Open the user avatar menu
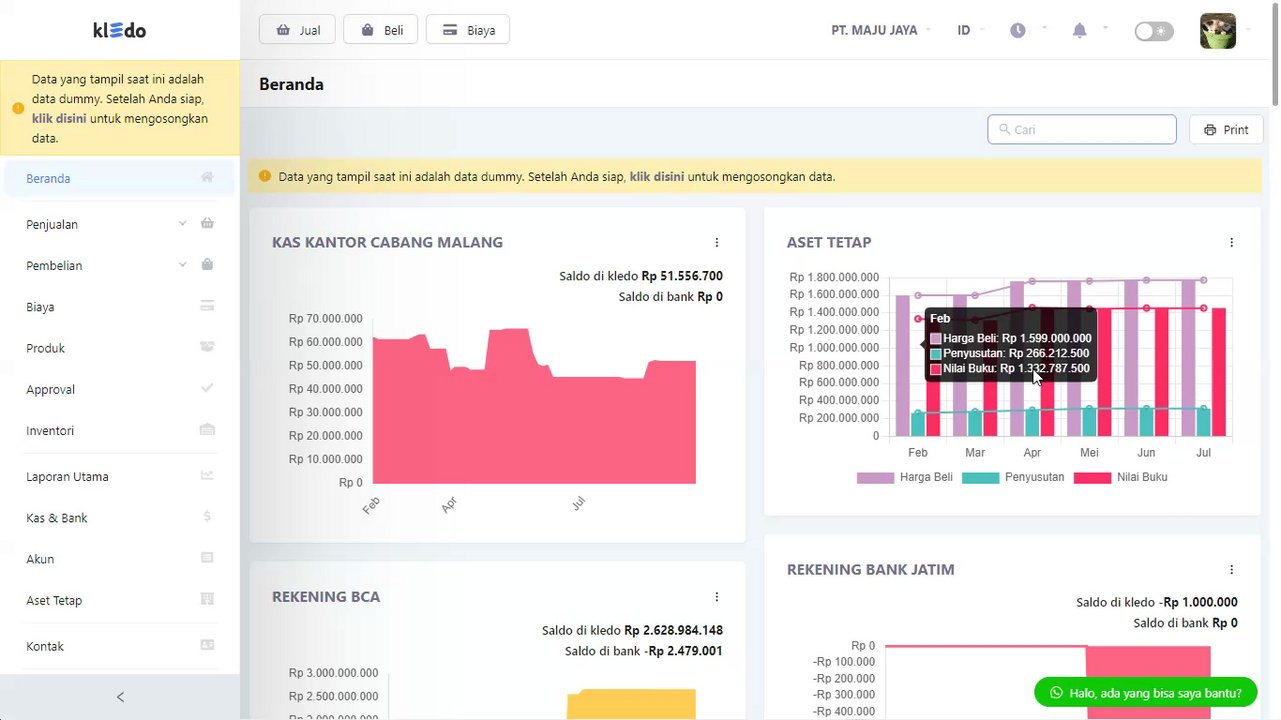 1218,31
